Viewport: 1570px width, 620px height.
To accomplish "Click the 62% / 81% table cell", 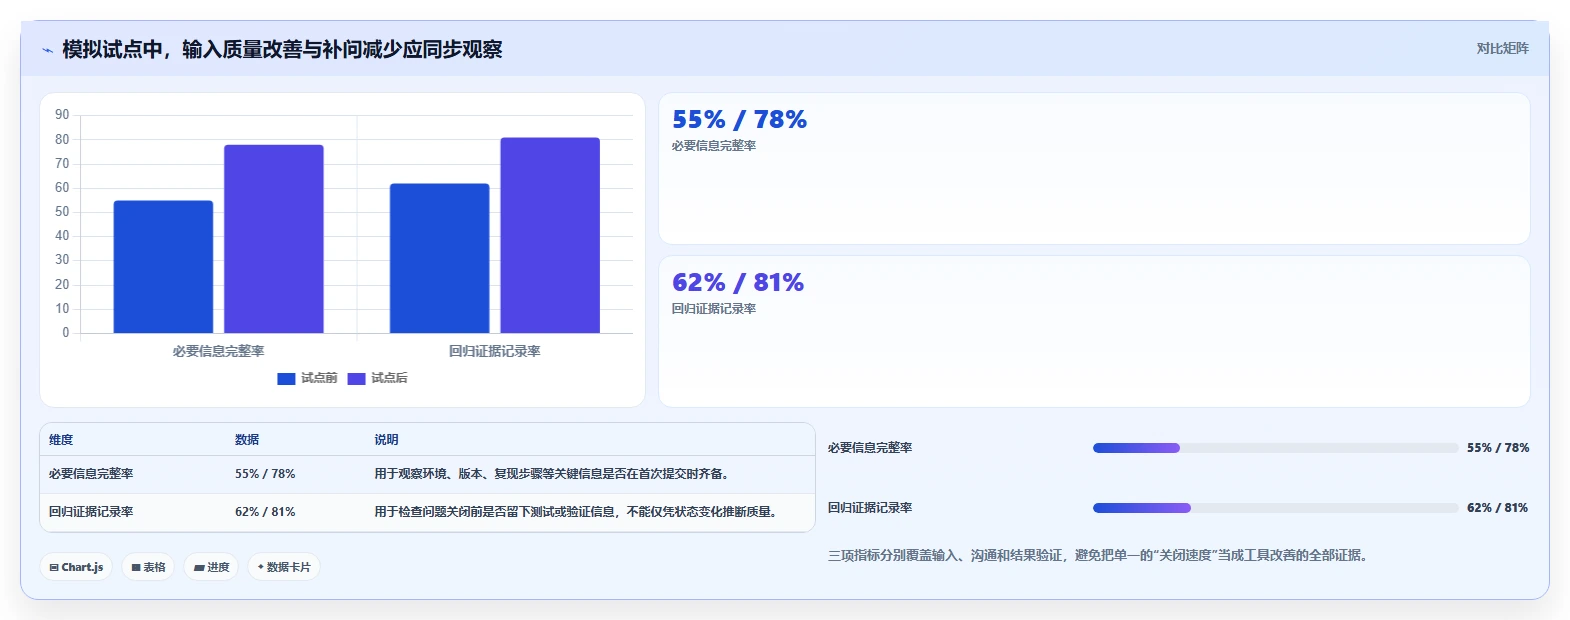I will [265, 512].
